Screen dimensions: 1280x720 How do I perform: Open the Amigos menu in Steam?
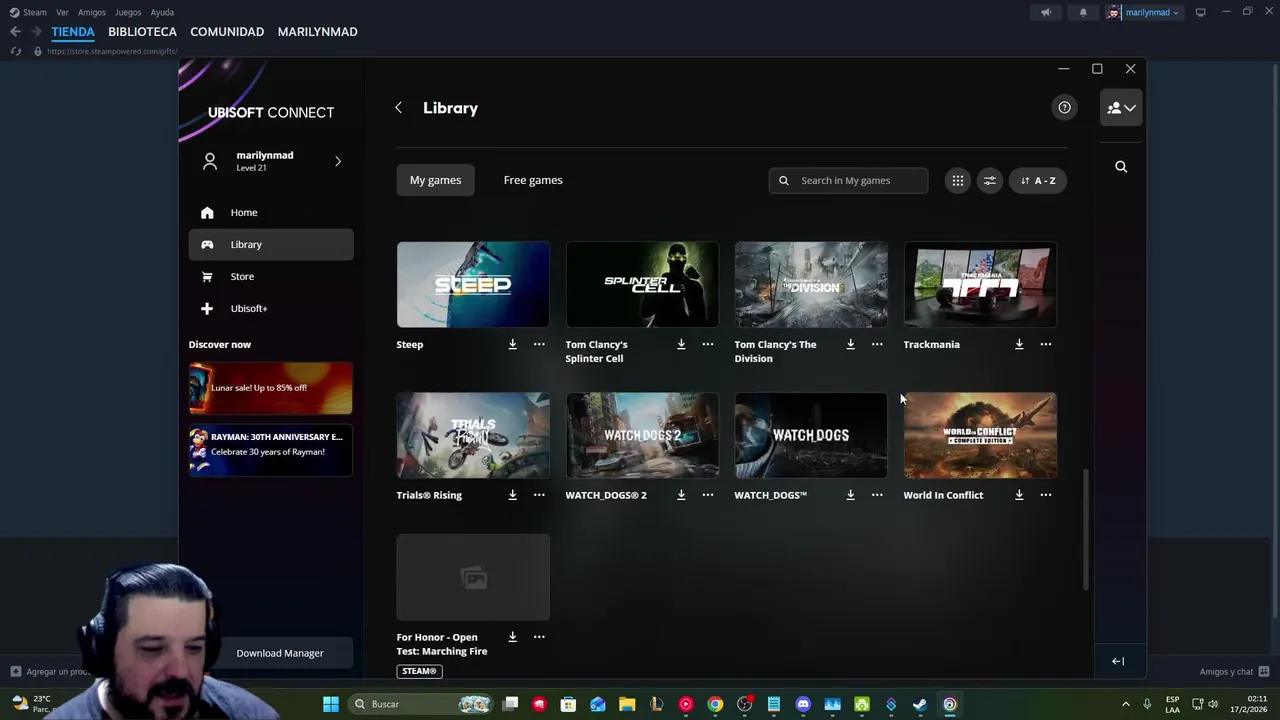92,12
